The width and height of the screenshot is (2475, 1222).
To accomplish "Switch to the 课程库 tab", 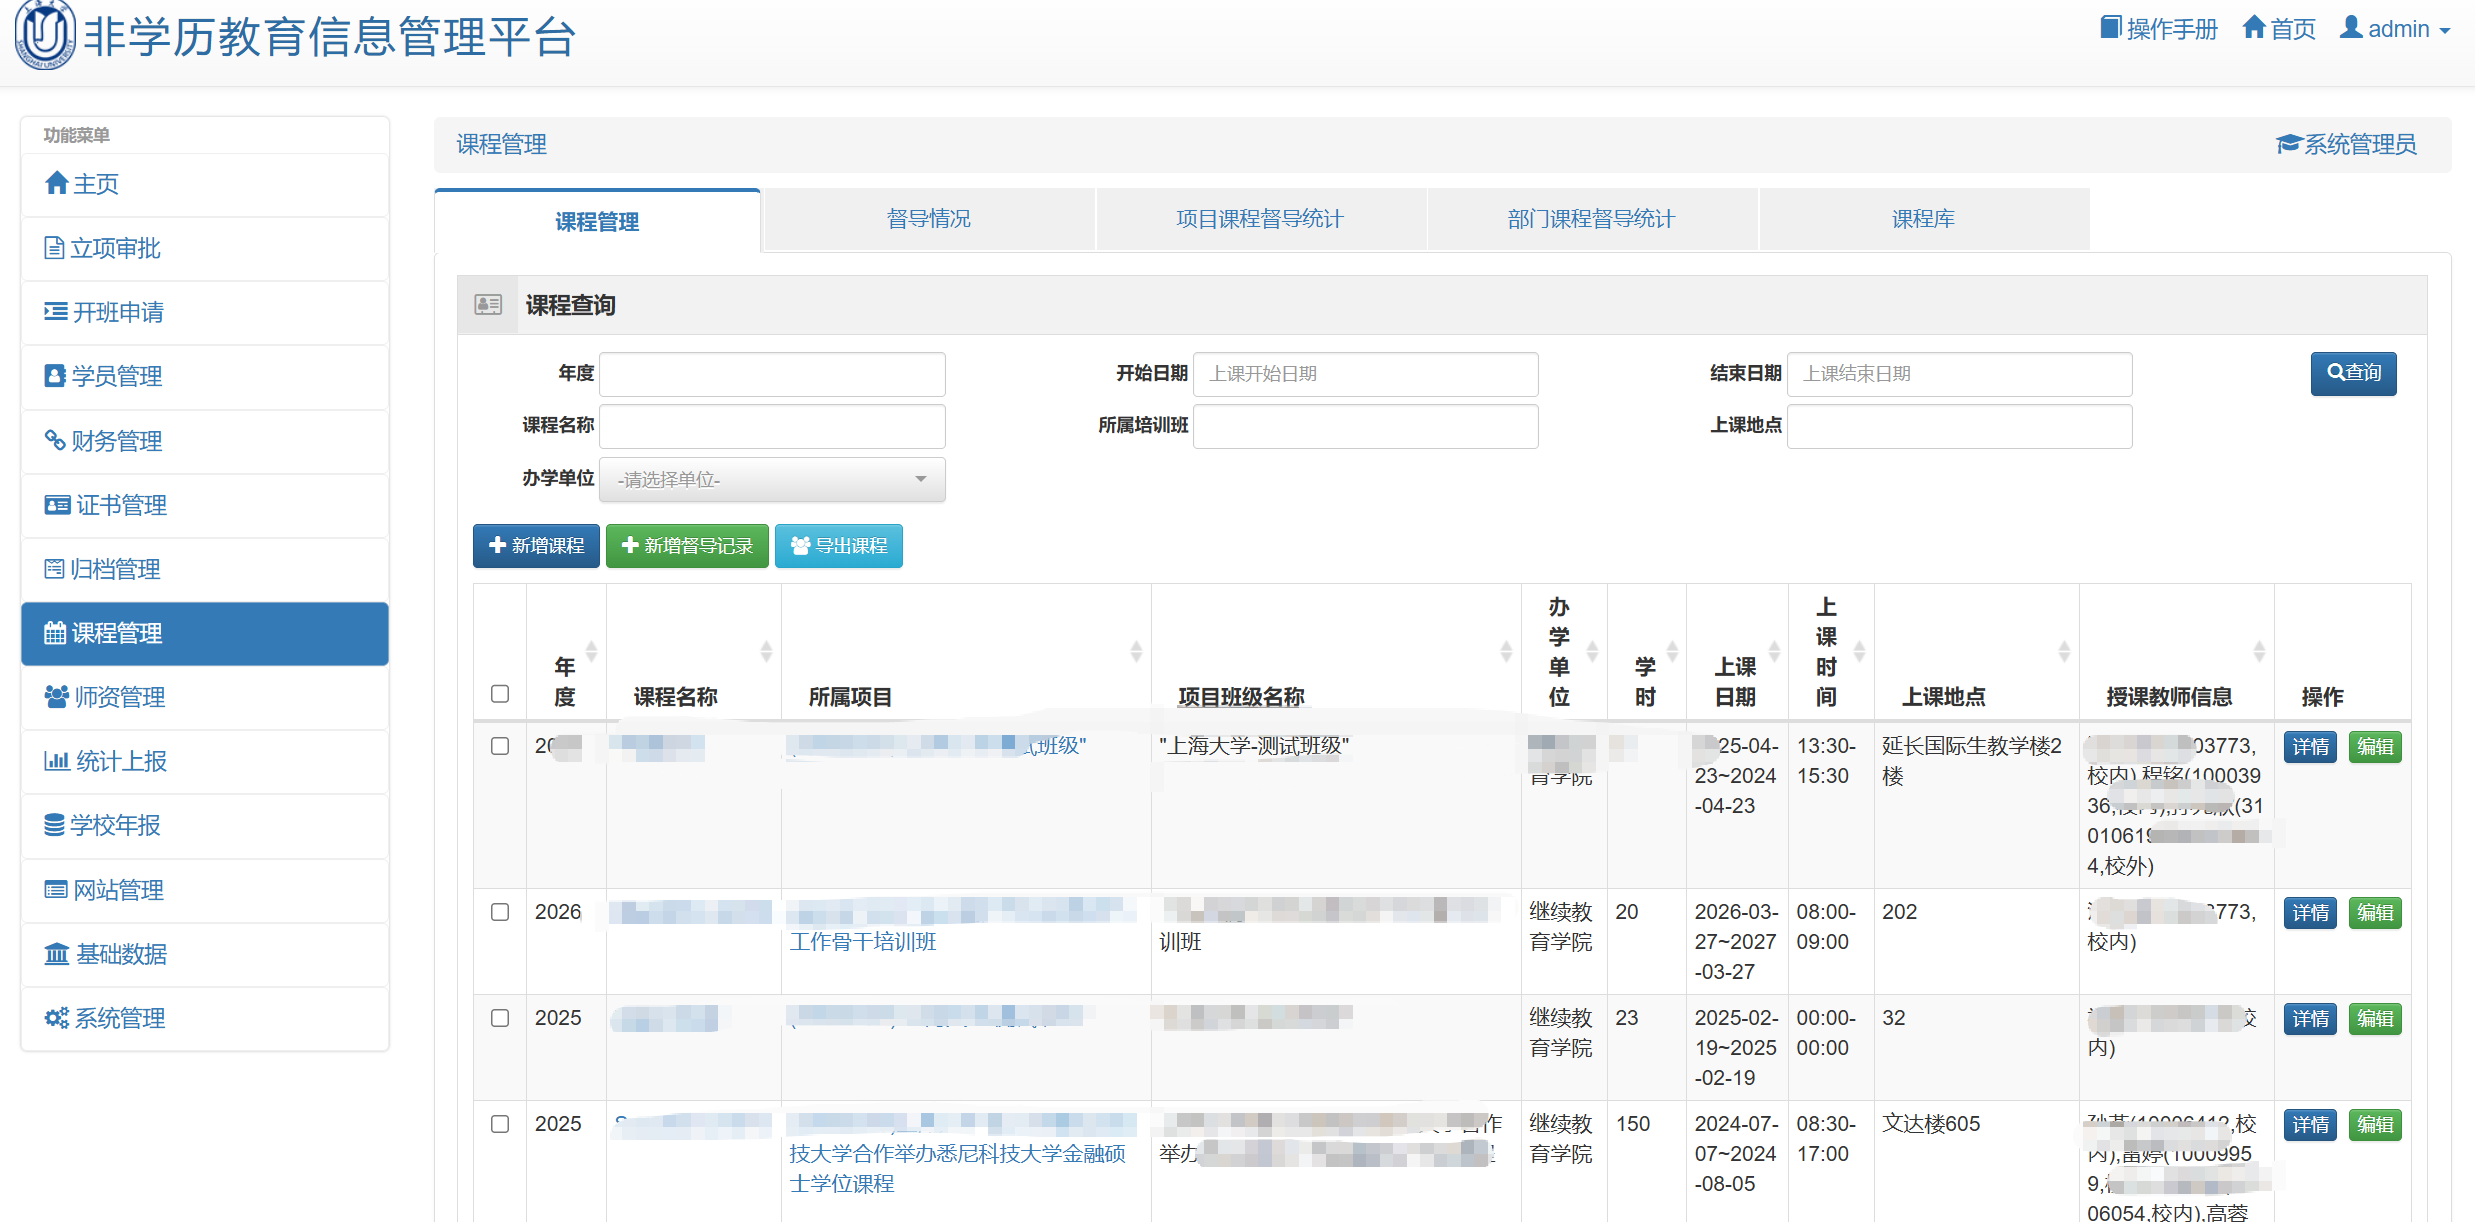I will click(1923, 219).
